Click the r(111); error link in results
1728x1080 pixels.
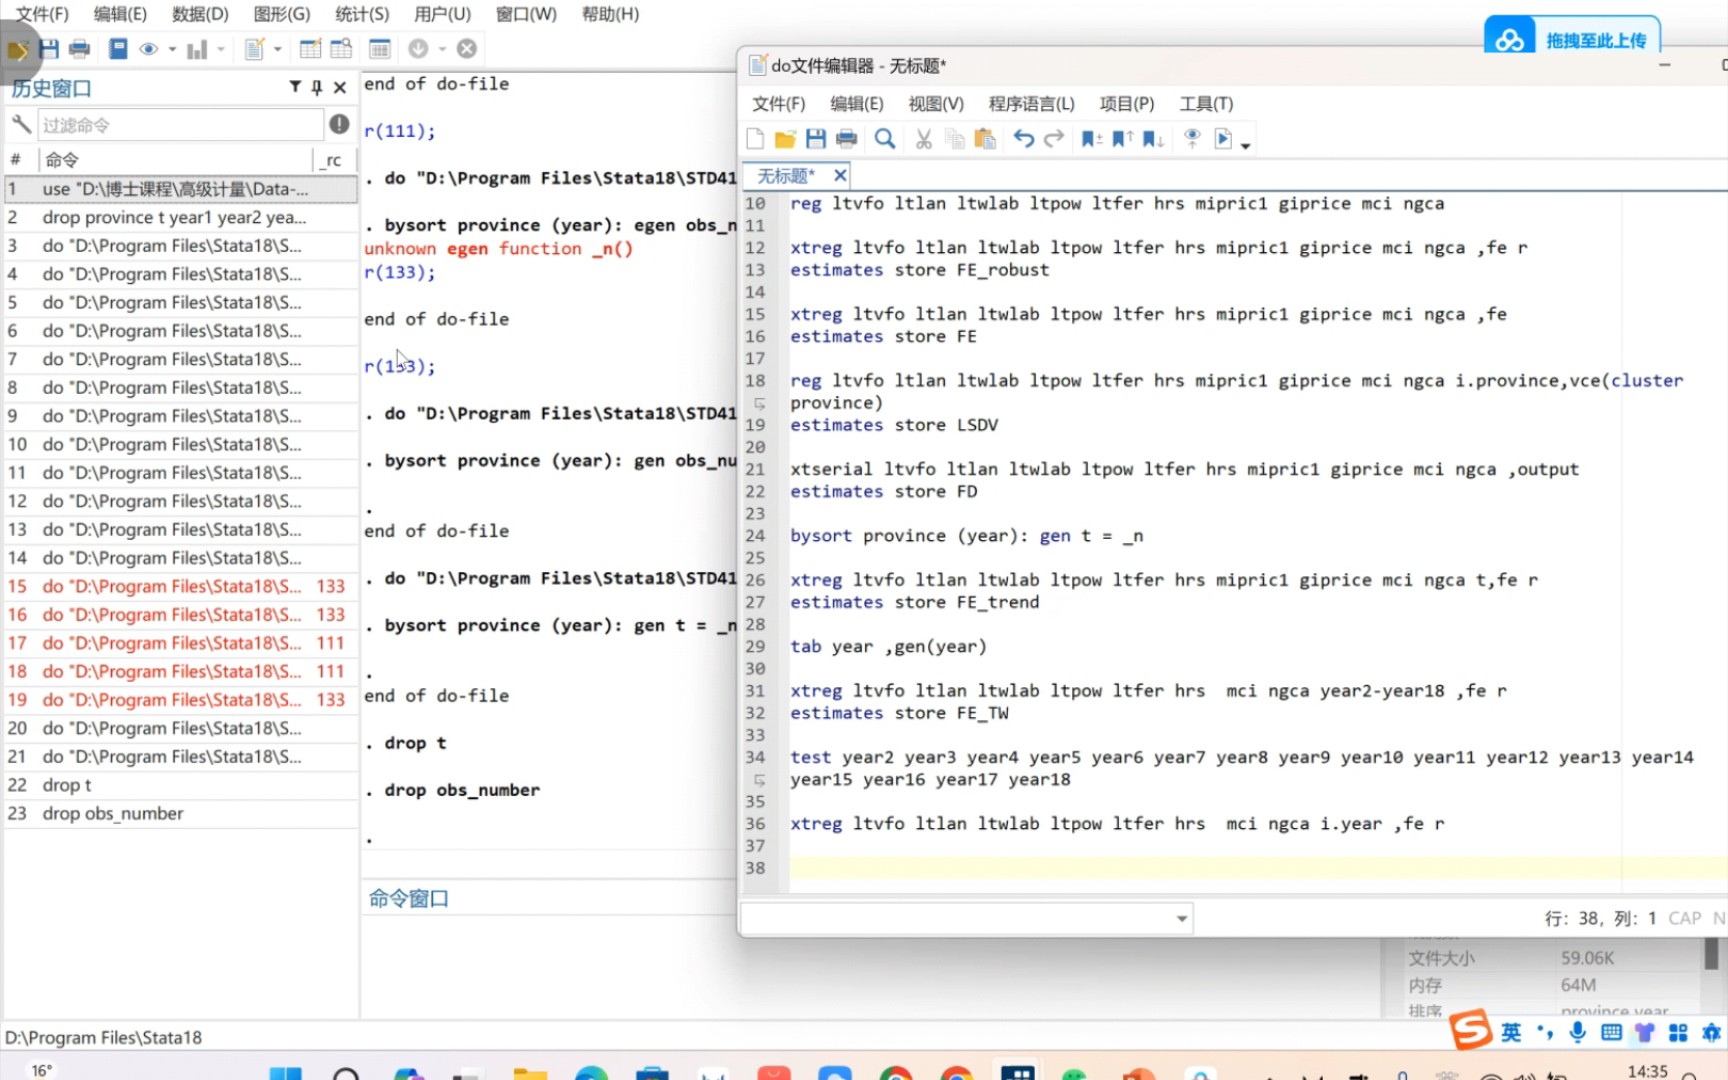[400, 131]
